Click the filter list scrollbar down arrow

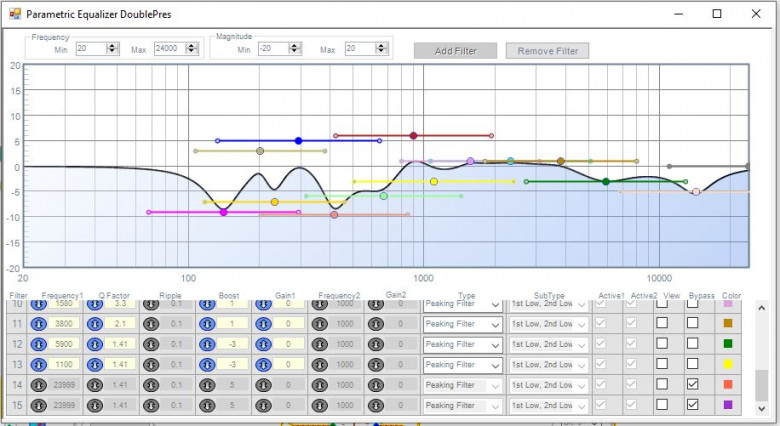point(761,409)
